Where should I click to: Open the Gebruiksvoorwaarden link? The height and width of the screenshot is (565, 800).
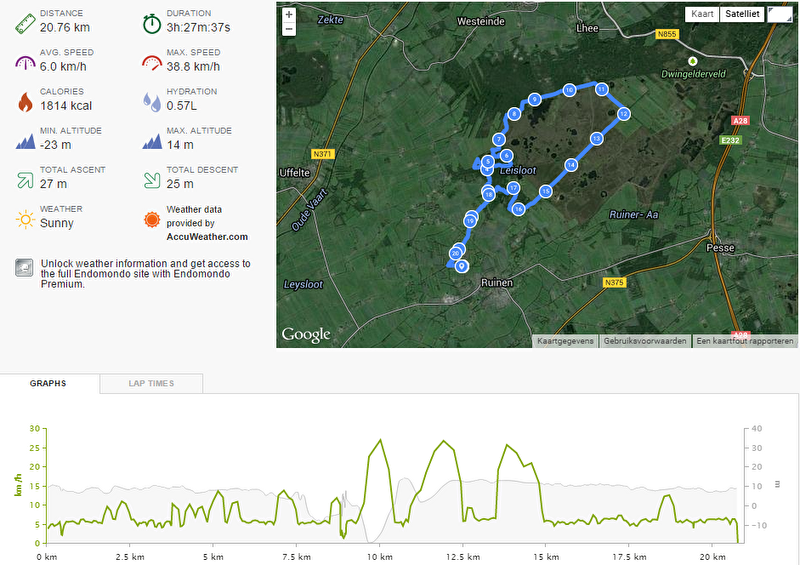point(644,341)
